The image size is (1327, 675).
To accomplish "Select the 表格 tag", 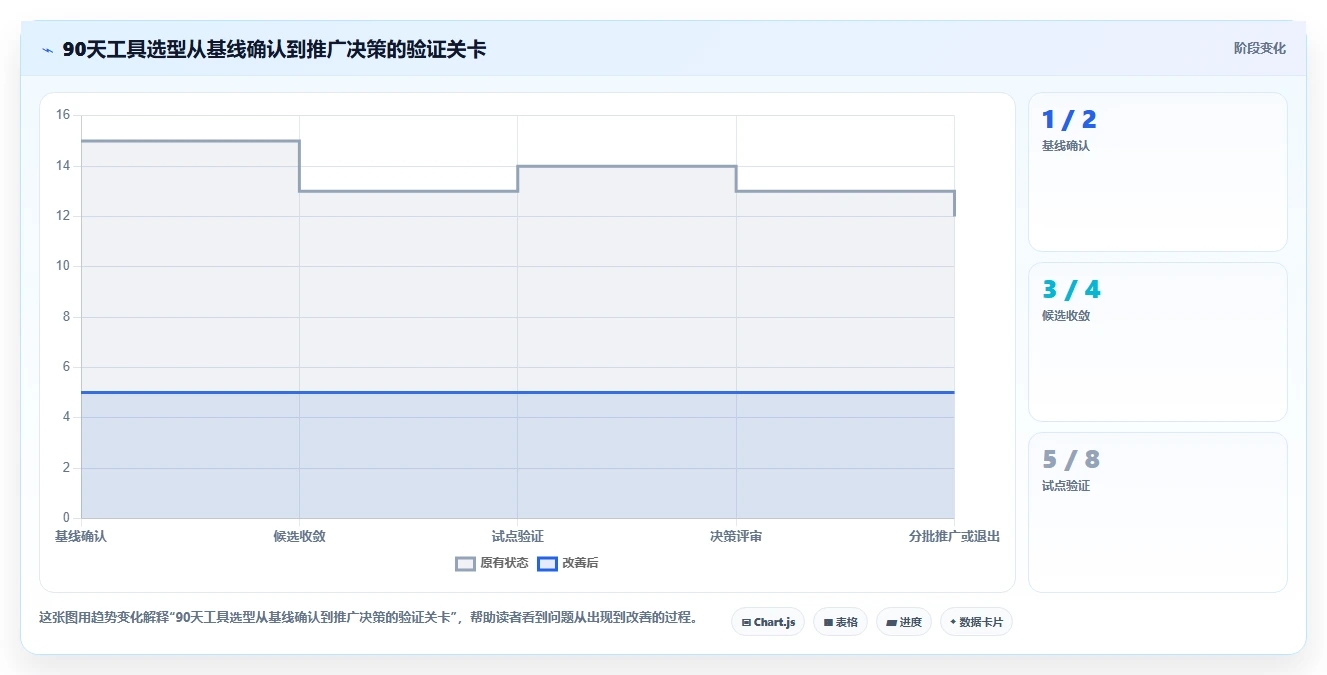I will [x=840, y=622].
